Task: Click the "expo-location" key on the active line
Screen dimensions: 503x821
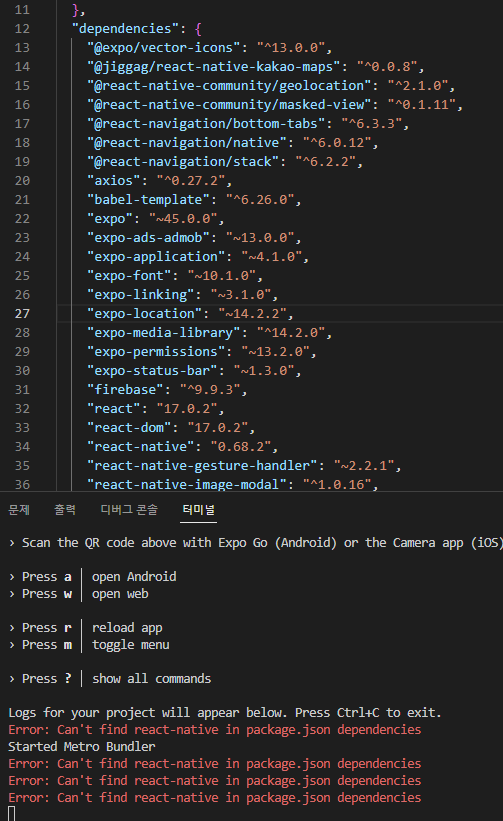Action: point(144,314)
